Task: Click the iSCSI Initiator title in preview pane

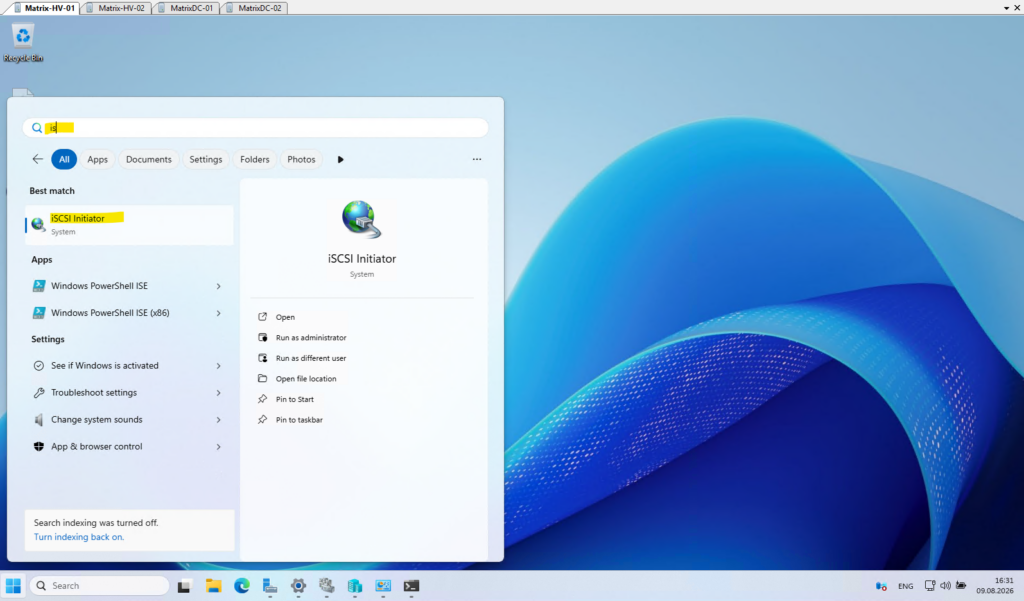Action: (362, 259)
